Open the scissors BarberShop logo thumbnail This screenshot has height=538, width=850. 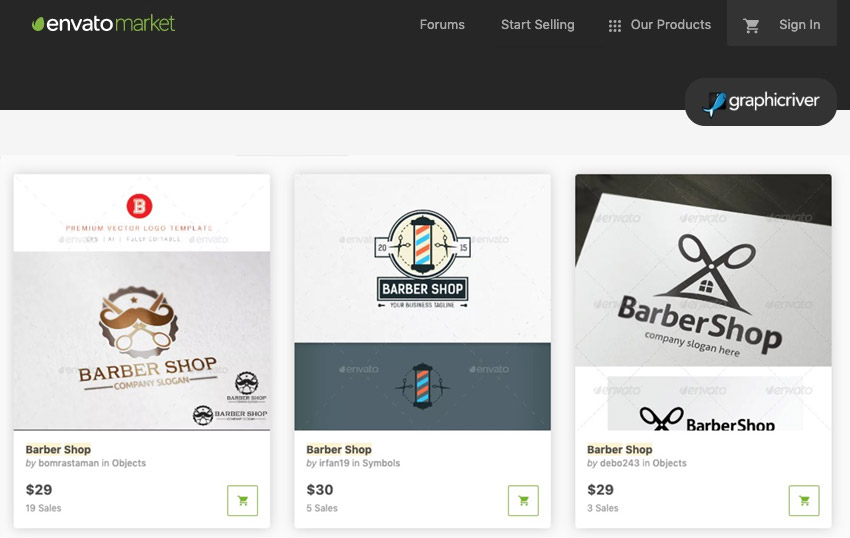coord(703,302)
